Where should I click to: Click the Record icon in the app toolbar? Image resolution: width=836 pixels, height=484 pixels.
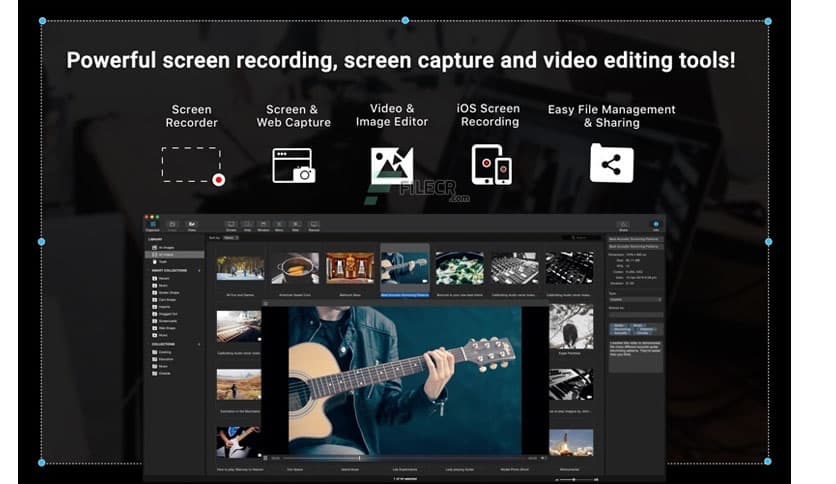coord(313,225)
